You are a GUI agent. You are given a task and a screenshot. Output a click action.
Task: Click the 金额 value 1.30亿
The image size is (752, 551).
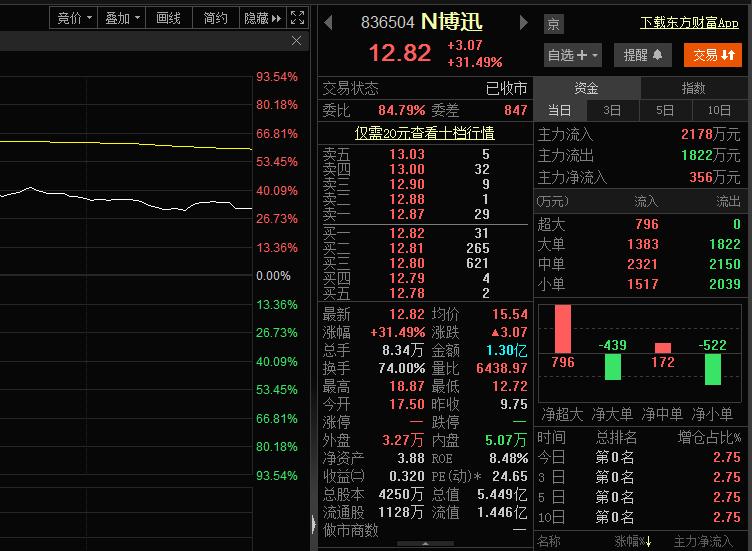506,350
